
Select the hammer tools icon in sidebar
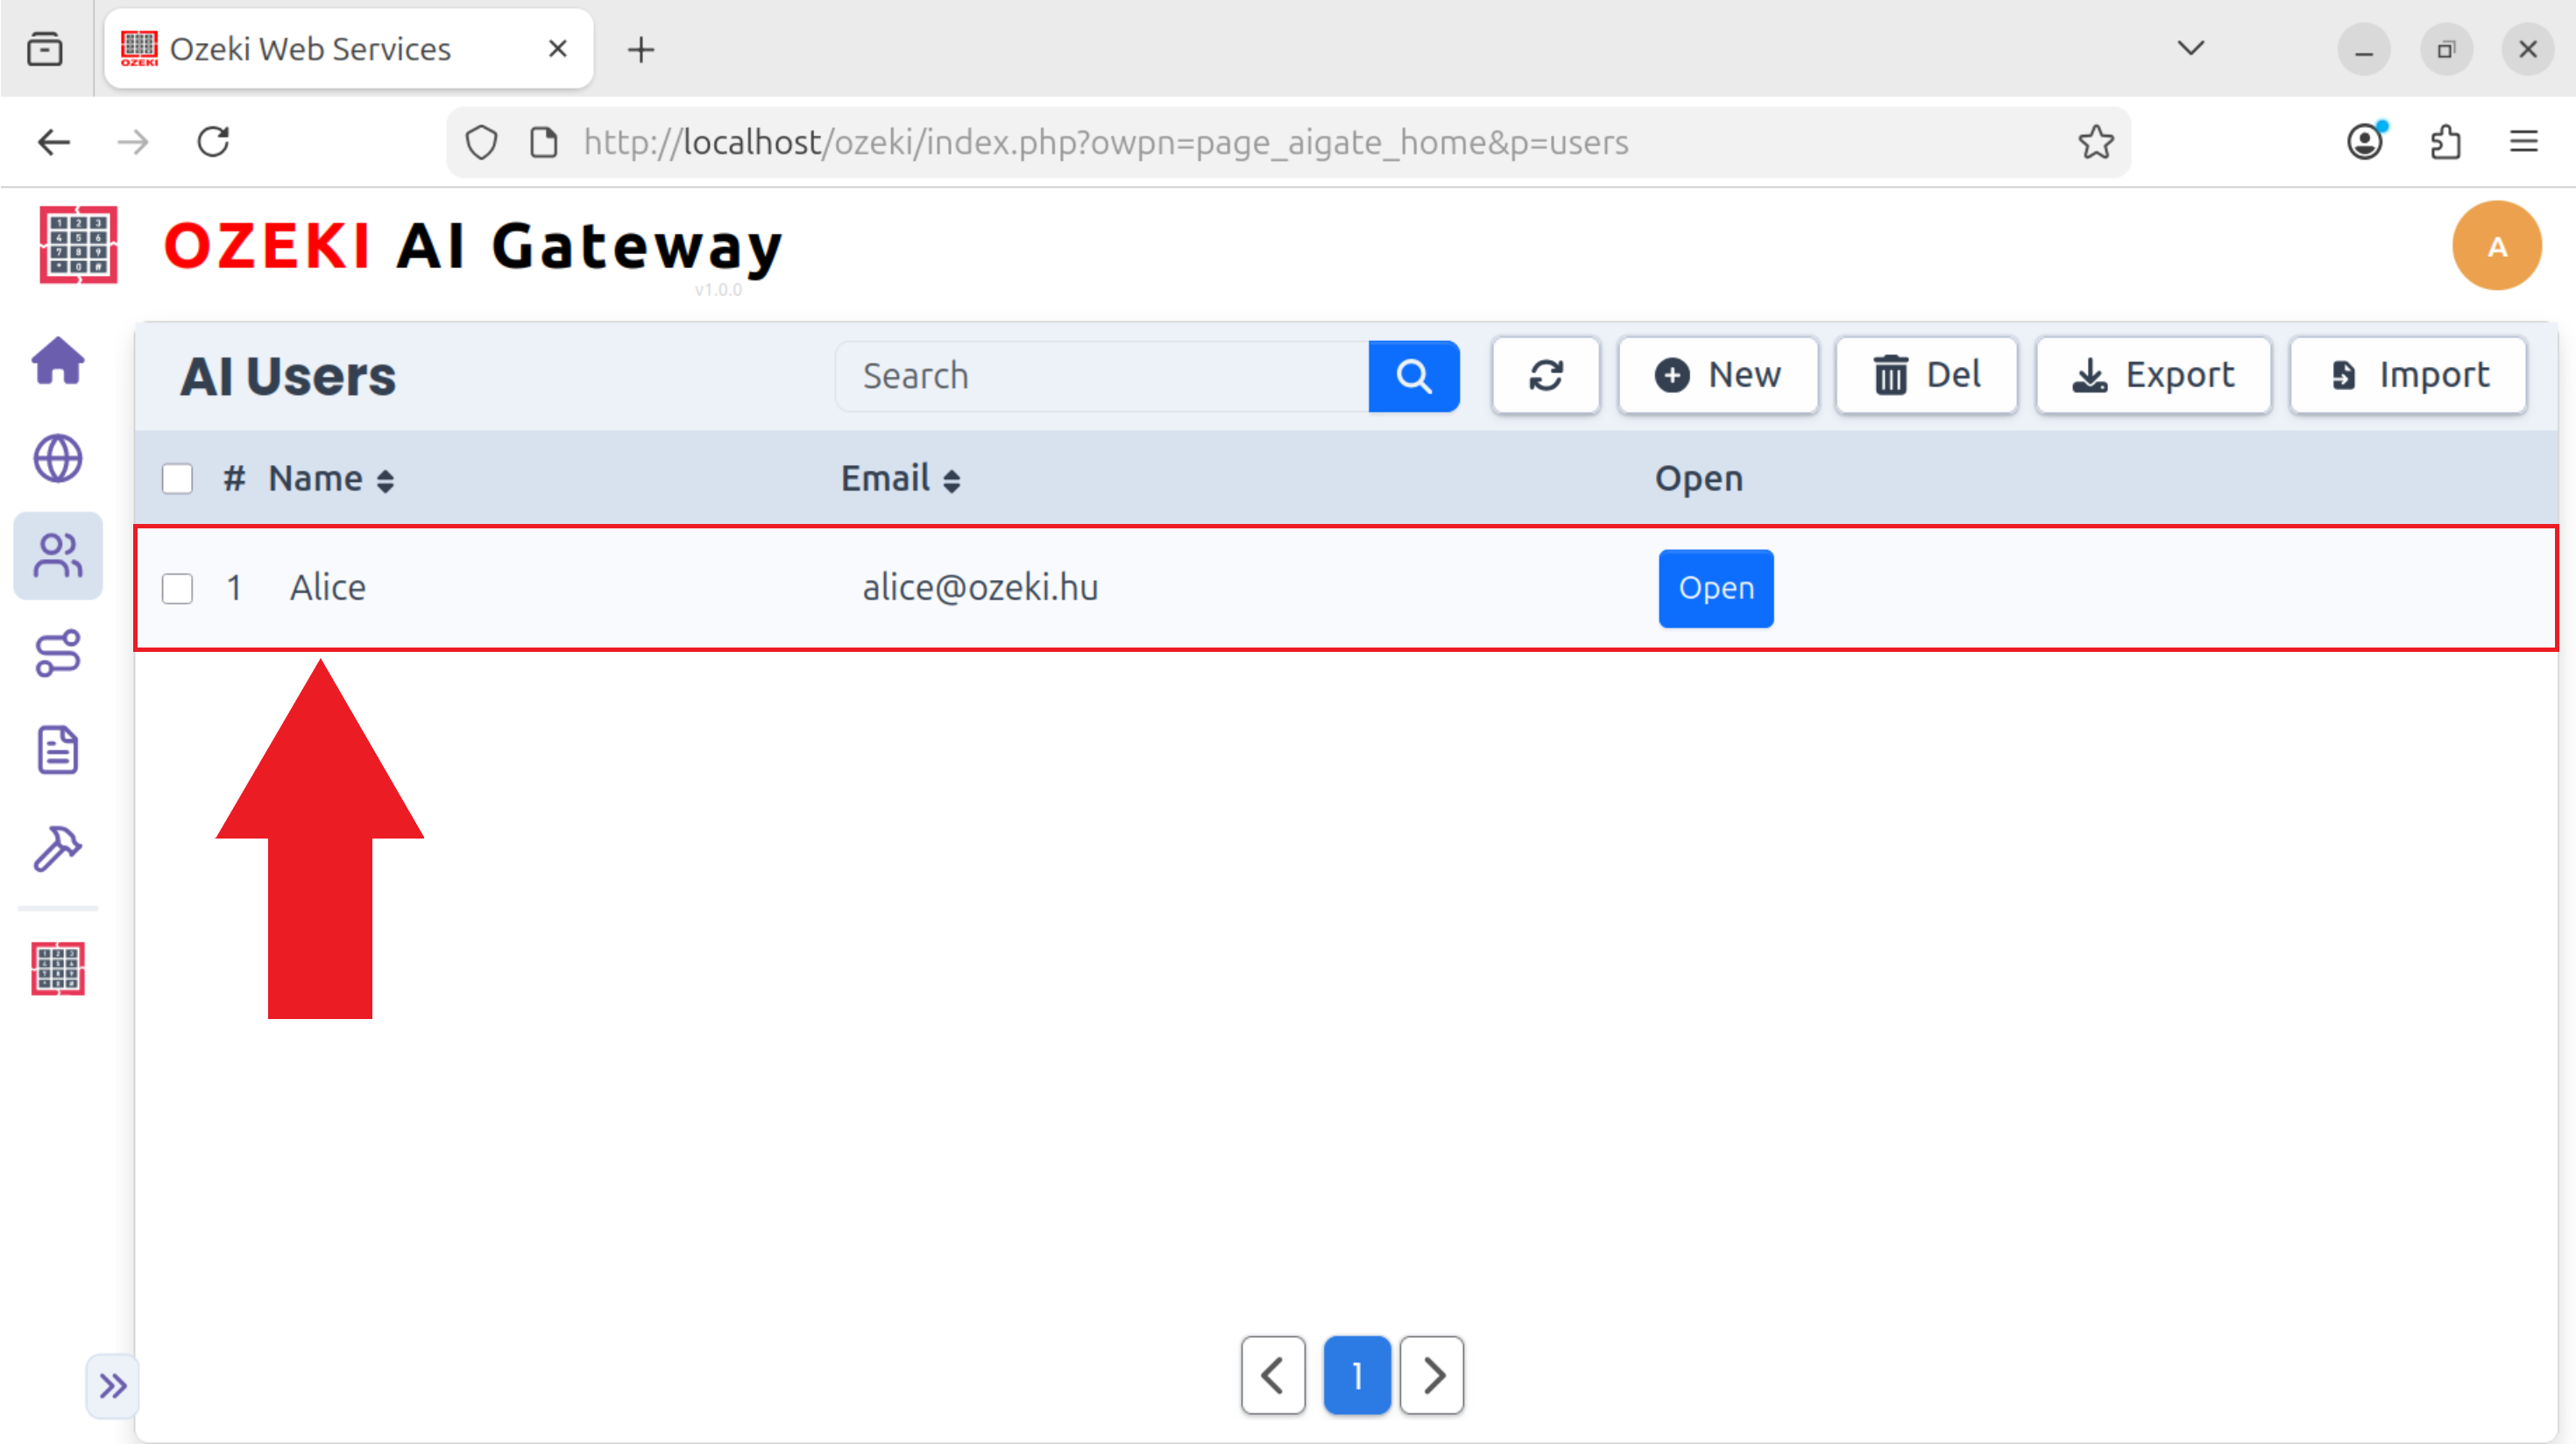point(57,849)
